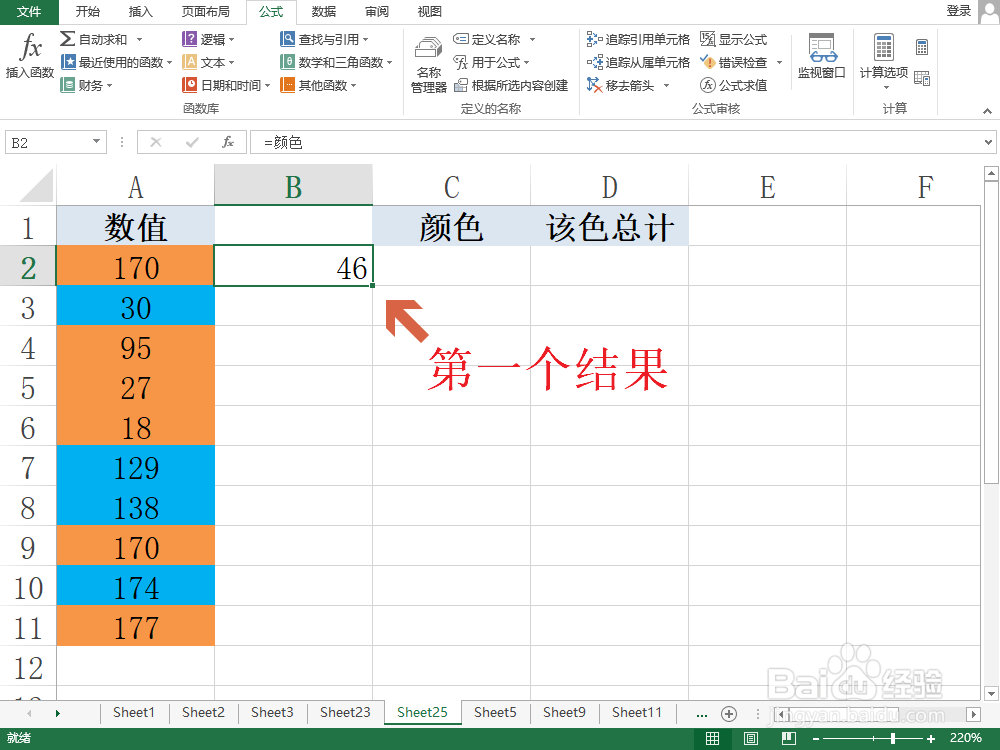Open Logical (逻辑) functions
This screenshot has height=750, width=1000.
(208, 40)
